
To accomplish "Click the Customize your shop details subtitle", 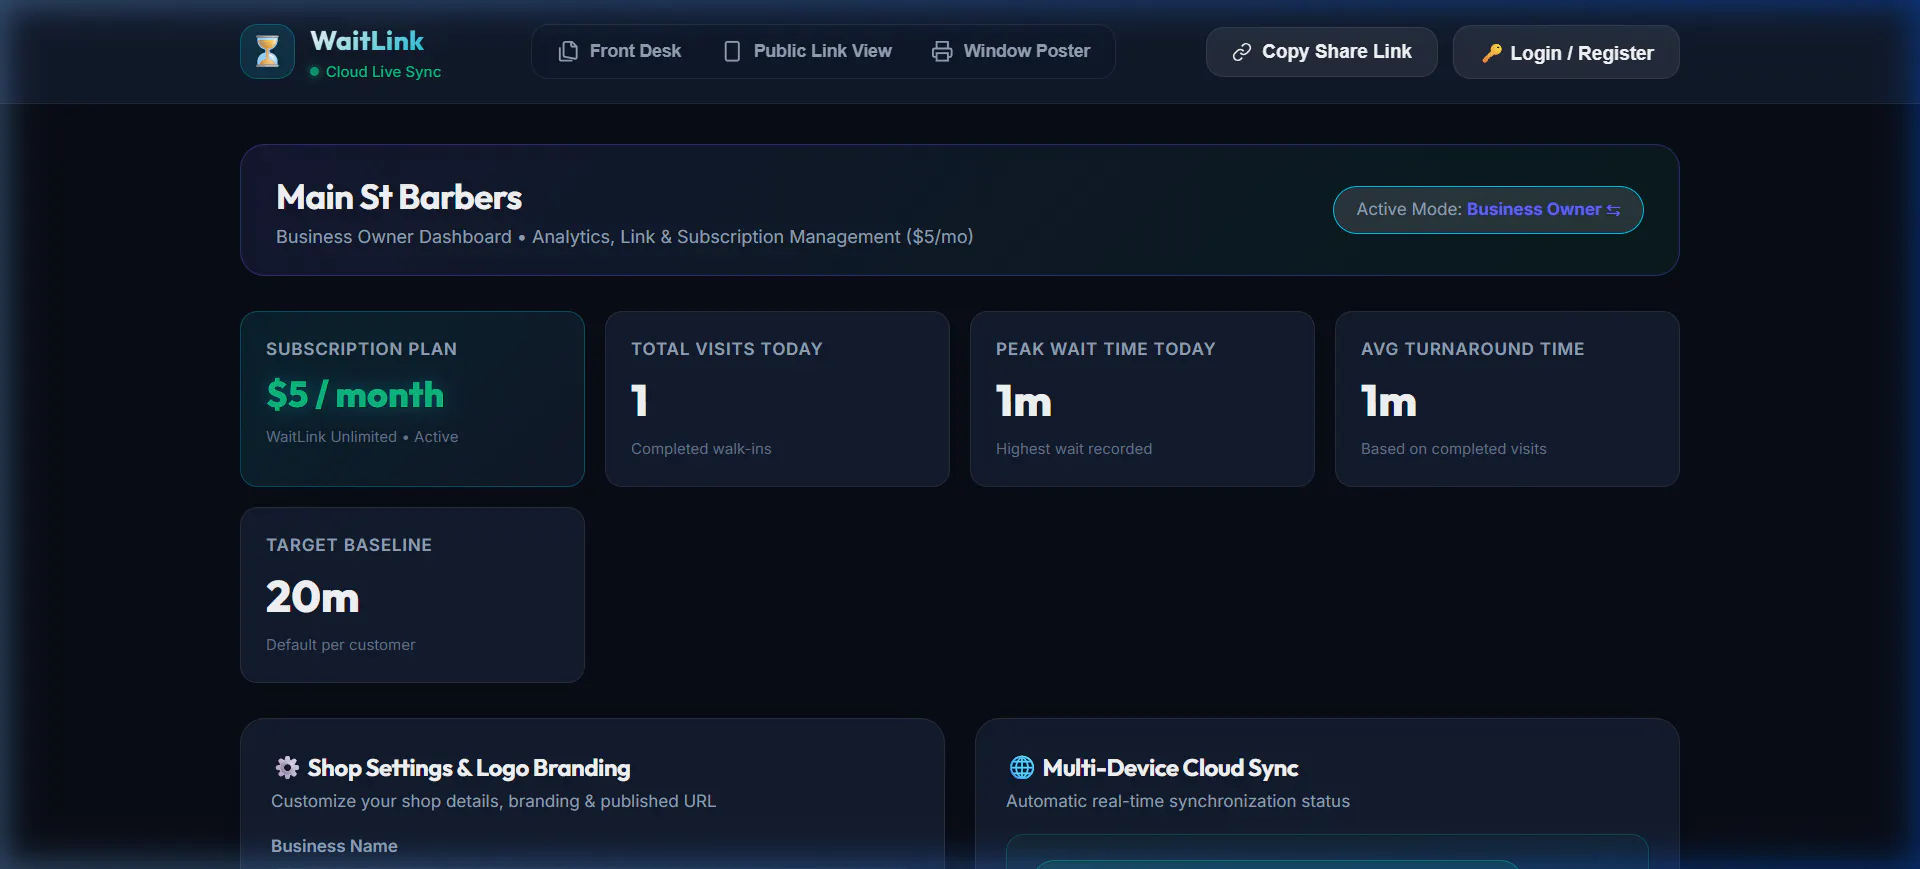I will click(493, 801).
